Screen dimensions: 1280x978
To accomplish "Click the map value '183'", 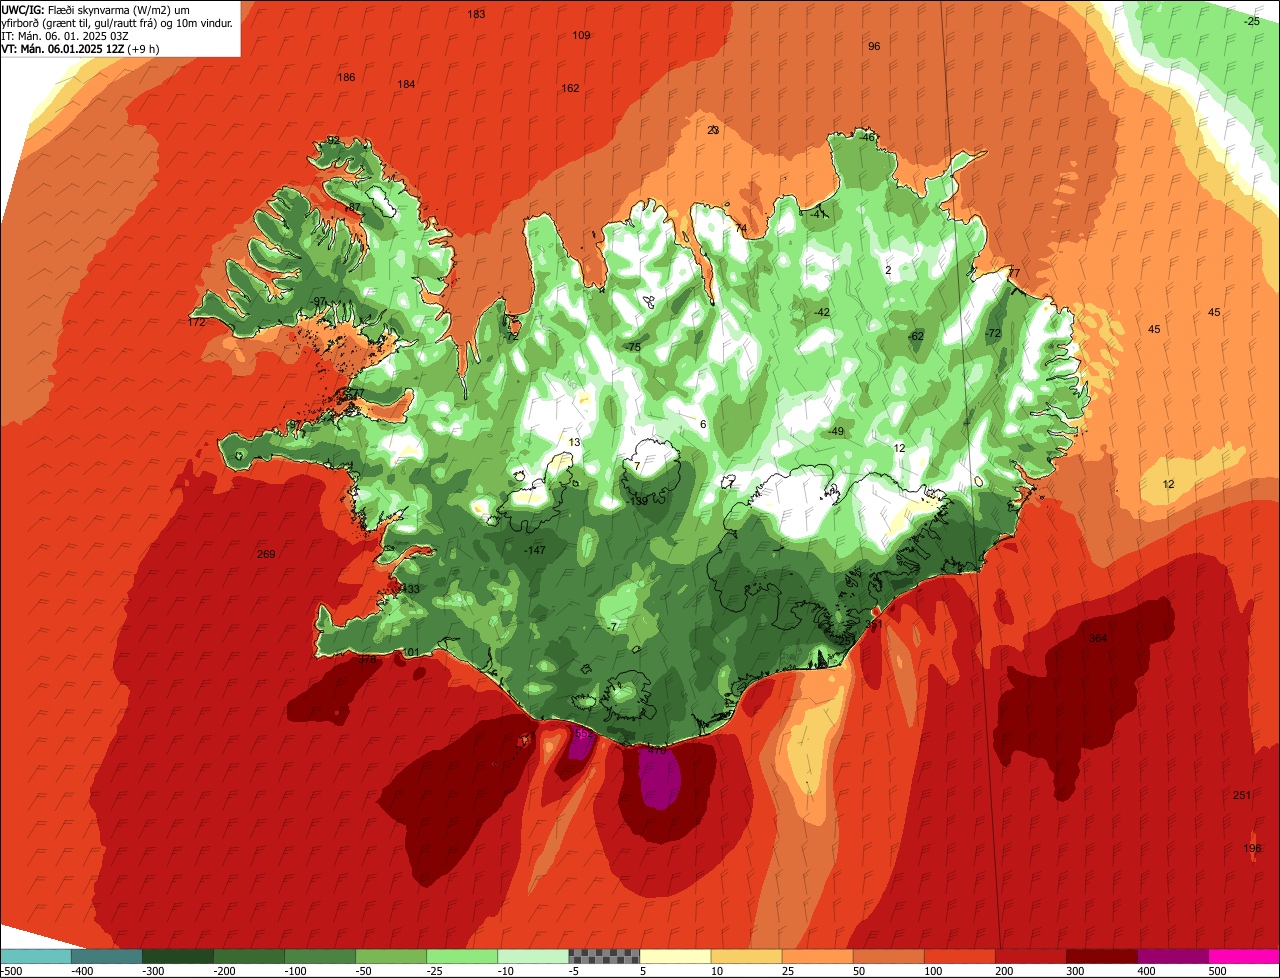I will click(x=476, y=14).
